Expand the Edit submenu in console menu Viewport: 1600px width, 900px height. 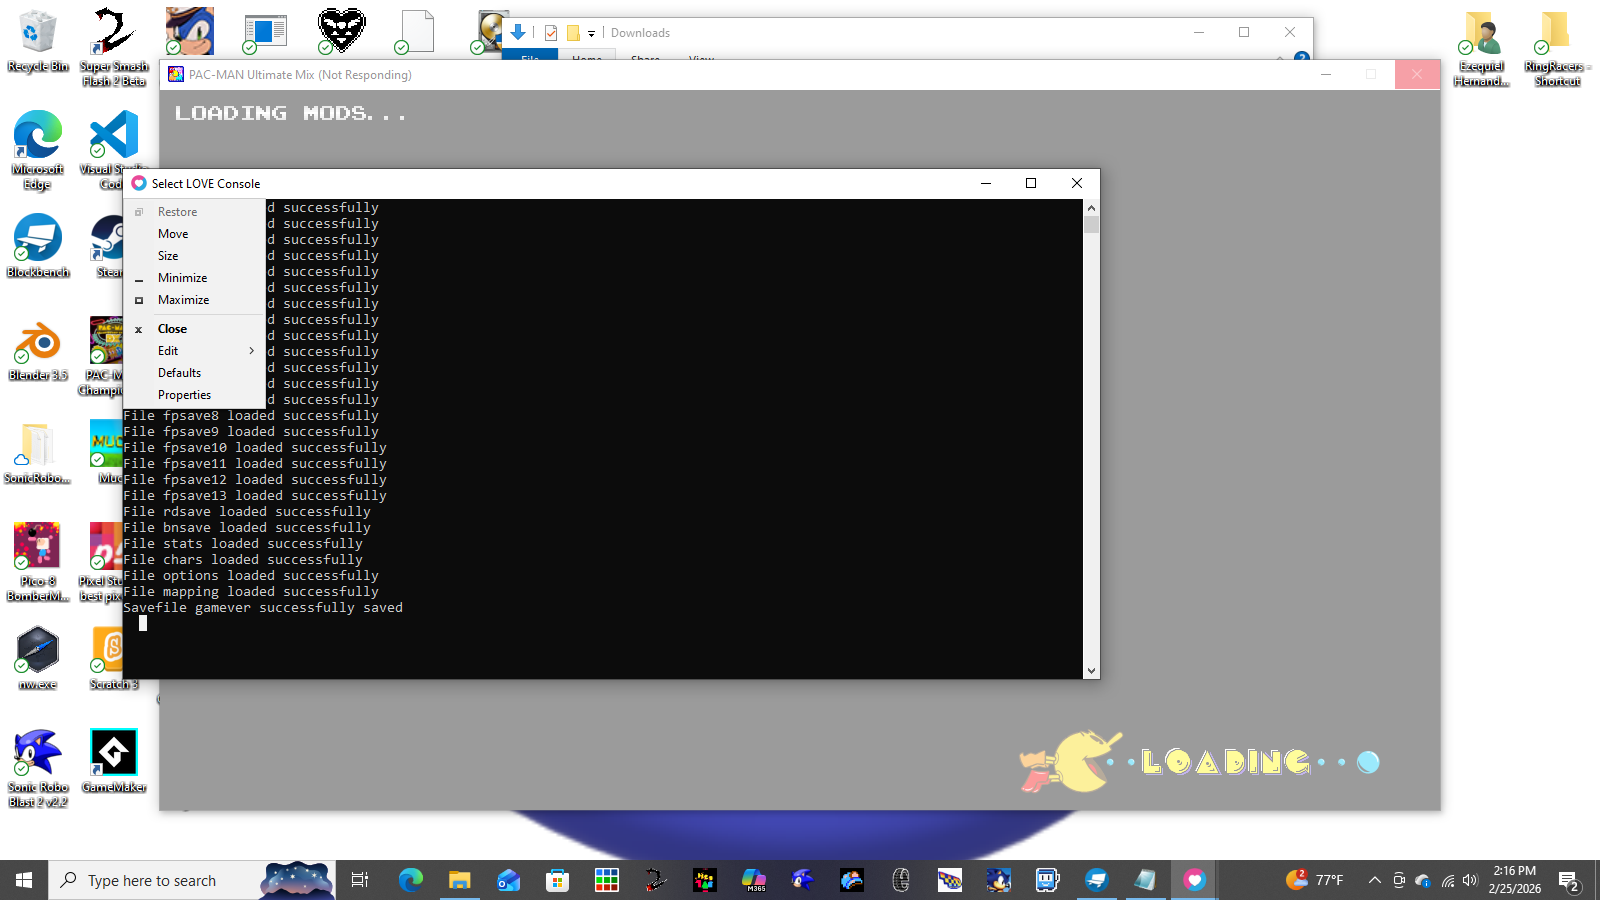coord(194,351)
